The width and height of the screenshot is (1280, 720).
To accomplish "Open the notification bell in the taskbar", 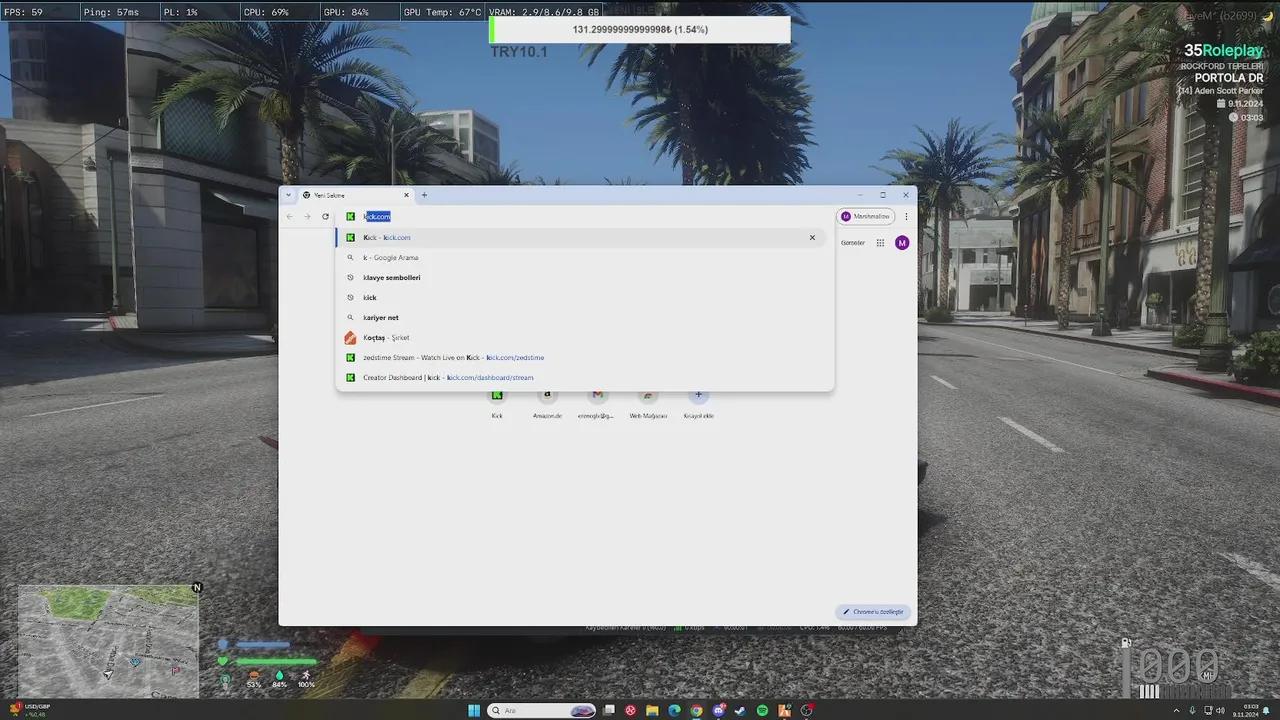I will pyautogui.click(x=1268, y=711).
